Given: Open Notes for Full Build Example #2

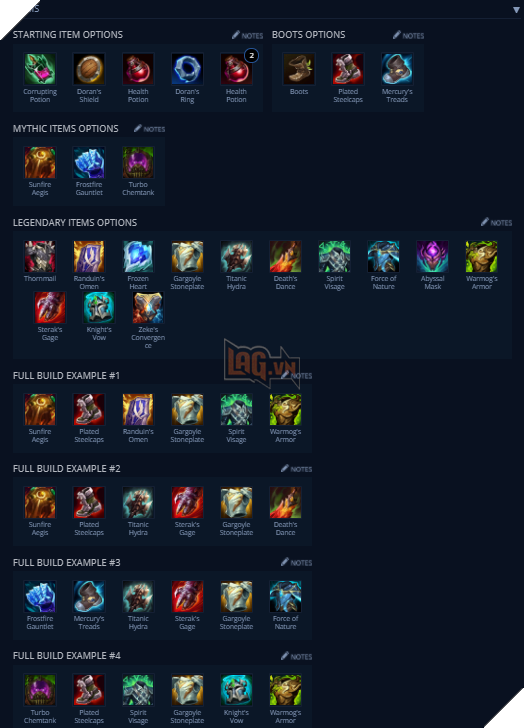Looking at the screenshot, I should tap(297, 469).
